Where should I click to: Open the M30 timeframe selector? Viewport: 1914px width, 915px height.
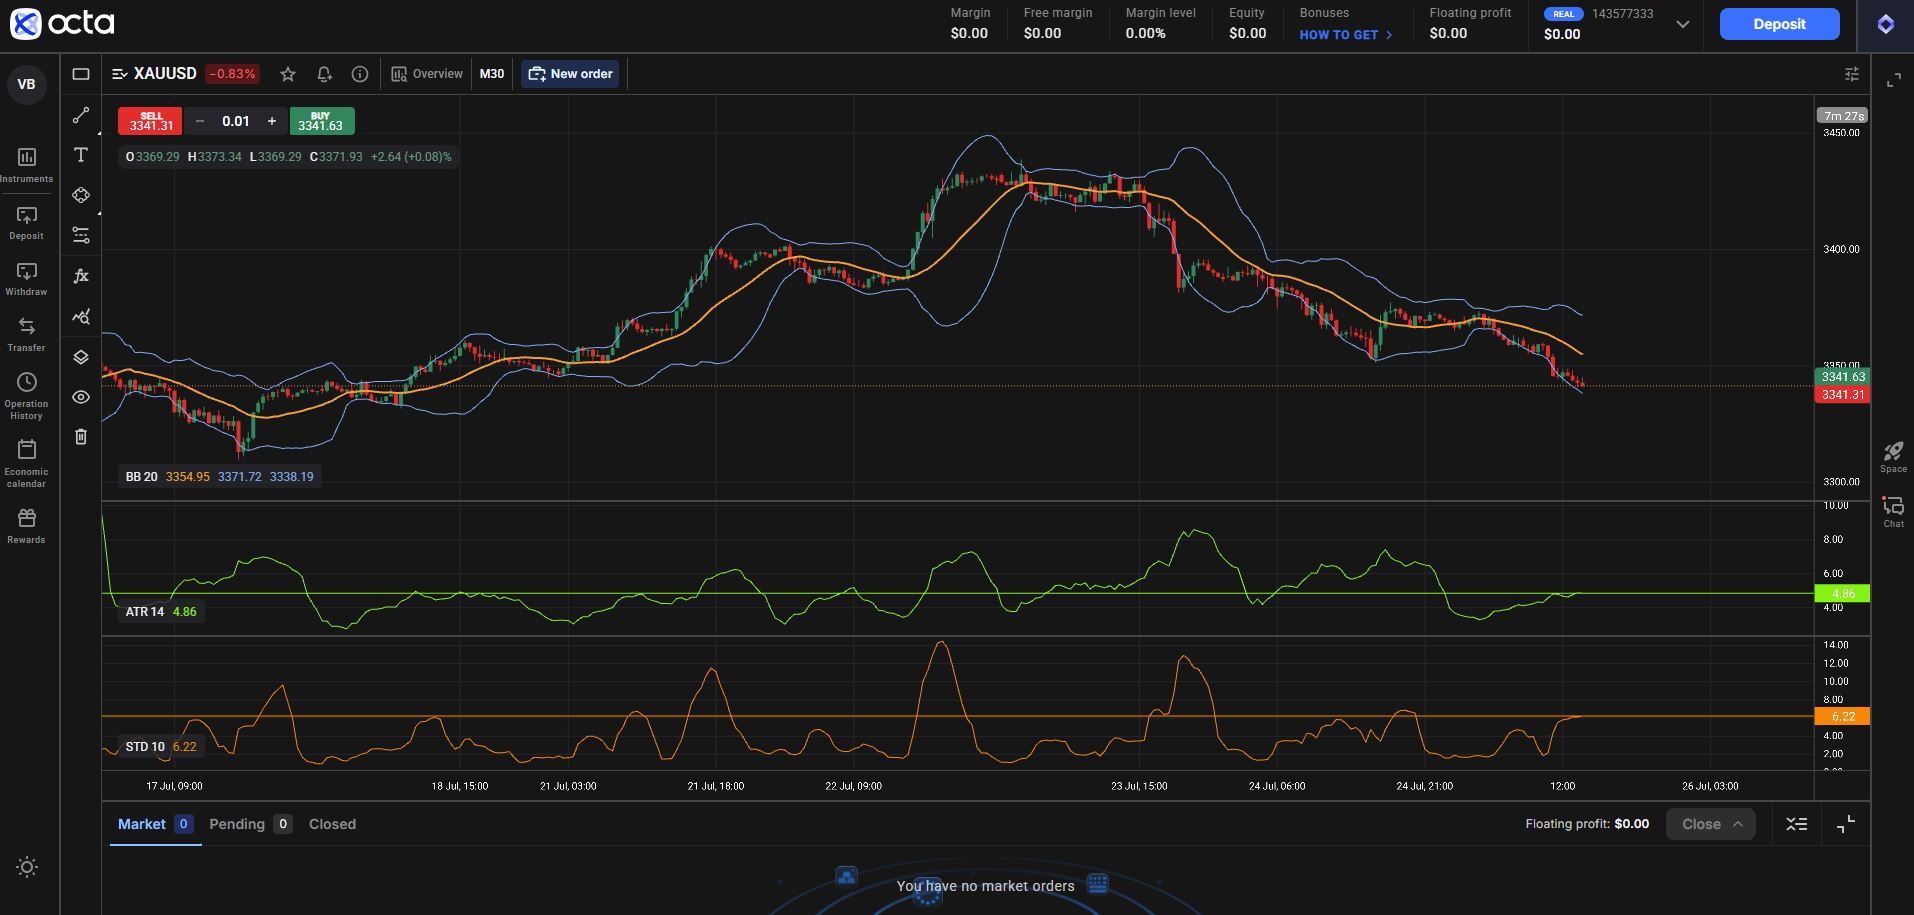coord(492,73)
